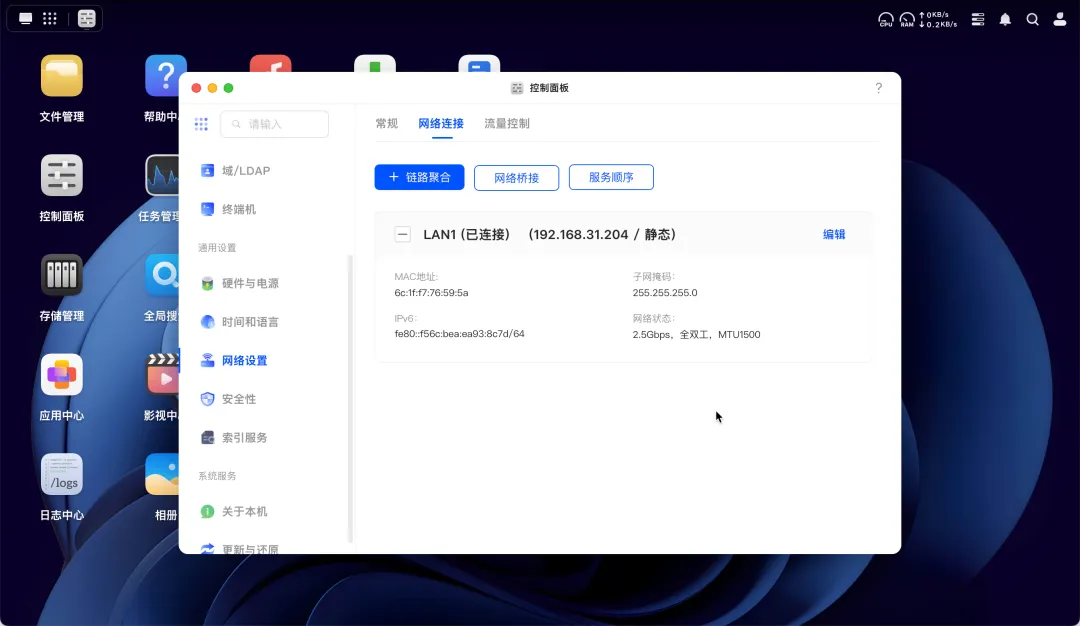This screenshot has width=1080, height=626.
Task: Click the sidebar vertical scrollbar
Action: click(x=350, y=398)
